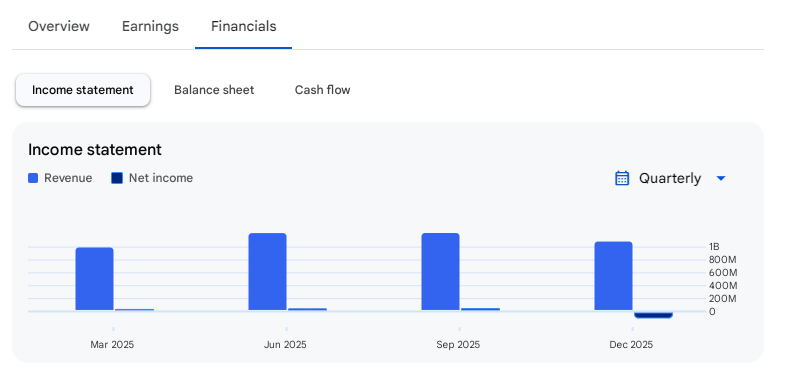Select the Sep 2025 revenue bar
The image size is (787, 370).
tap(440, 272)
